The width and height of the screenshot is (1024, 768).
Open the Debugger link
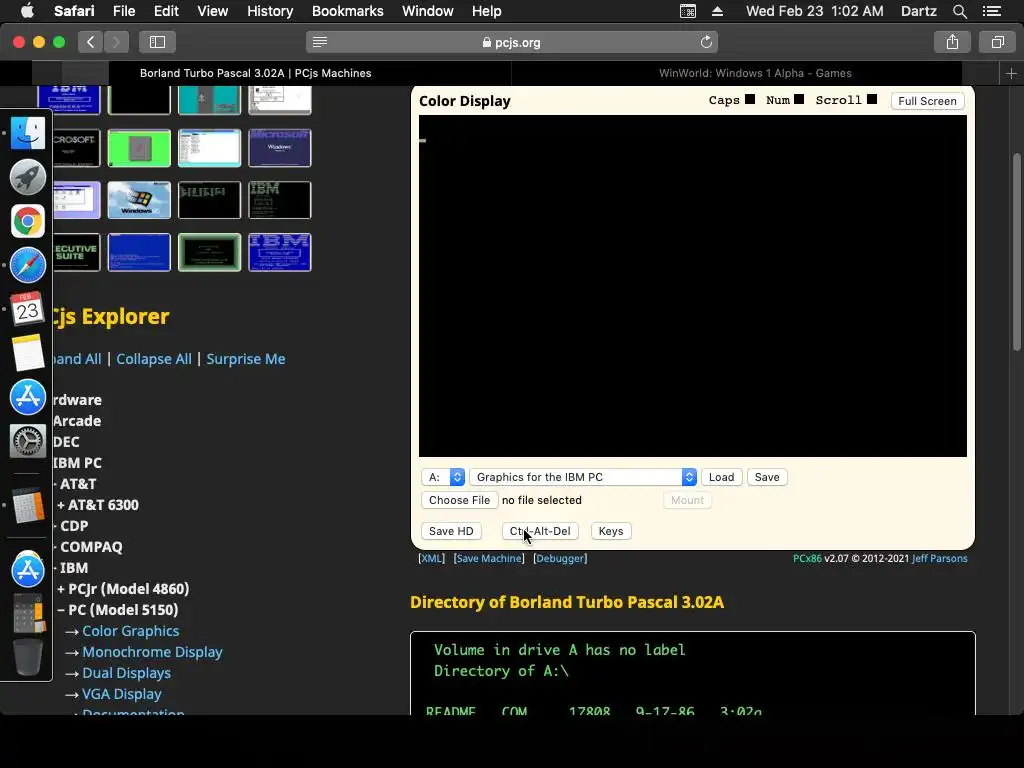coord(560,558)
